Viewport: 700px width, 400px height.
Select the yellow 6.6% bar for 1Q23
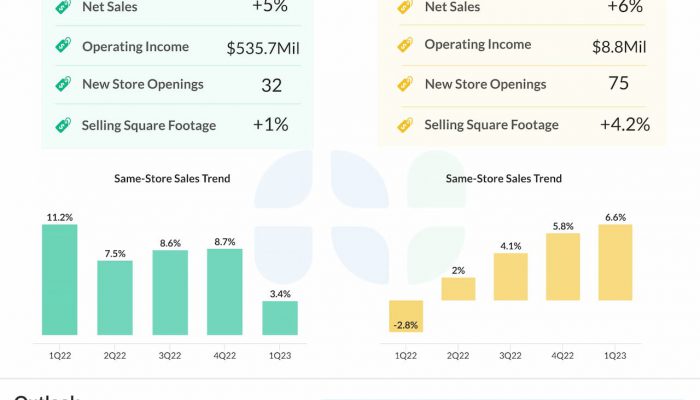[615, 262]
